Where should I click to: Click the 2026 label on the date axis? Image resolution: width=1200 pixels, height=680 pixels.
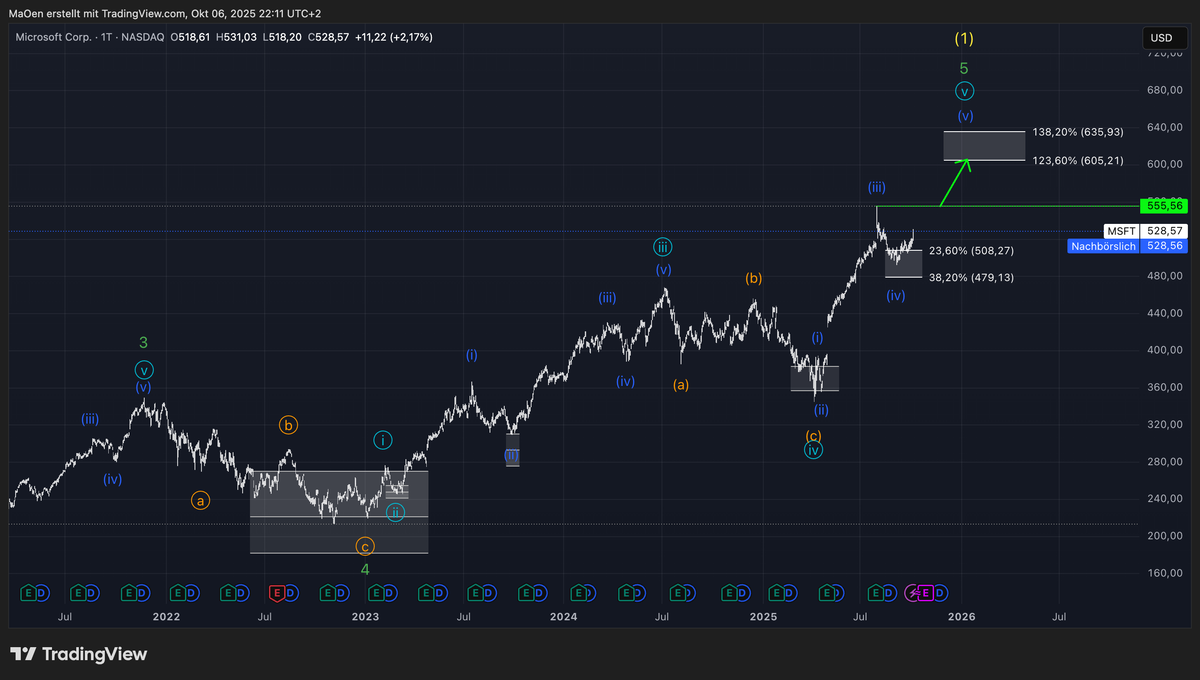click(x=961, y=617)
